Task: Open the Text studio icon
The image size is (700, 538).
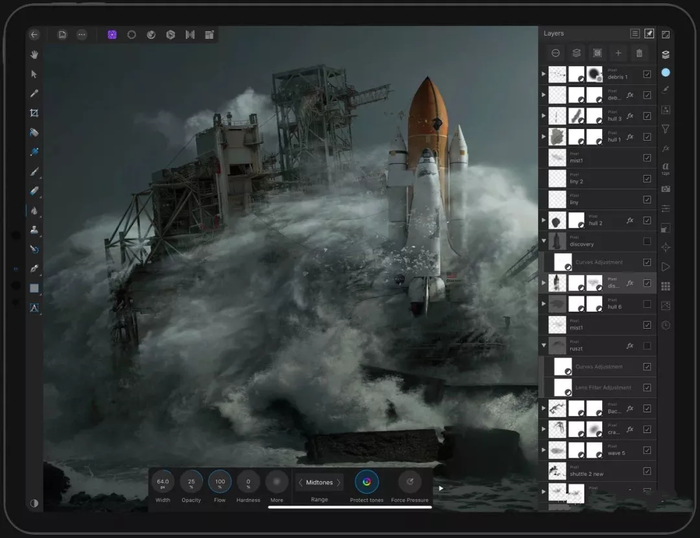Action: pyautogui.click(x=666, y=168)
